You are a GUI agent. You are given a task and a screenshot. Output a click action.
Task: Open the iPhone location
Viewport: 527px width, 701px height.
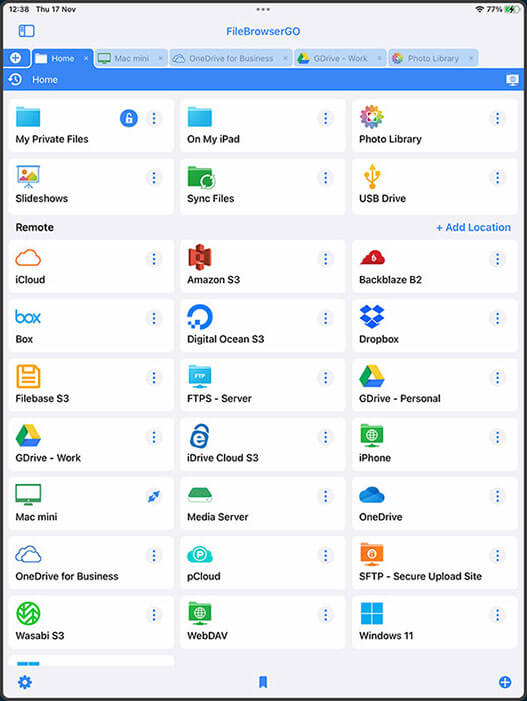(434, 444)
